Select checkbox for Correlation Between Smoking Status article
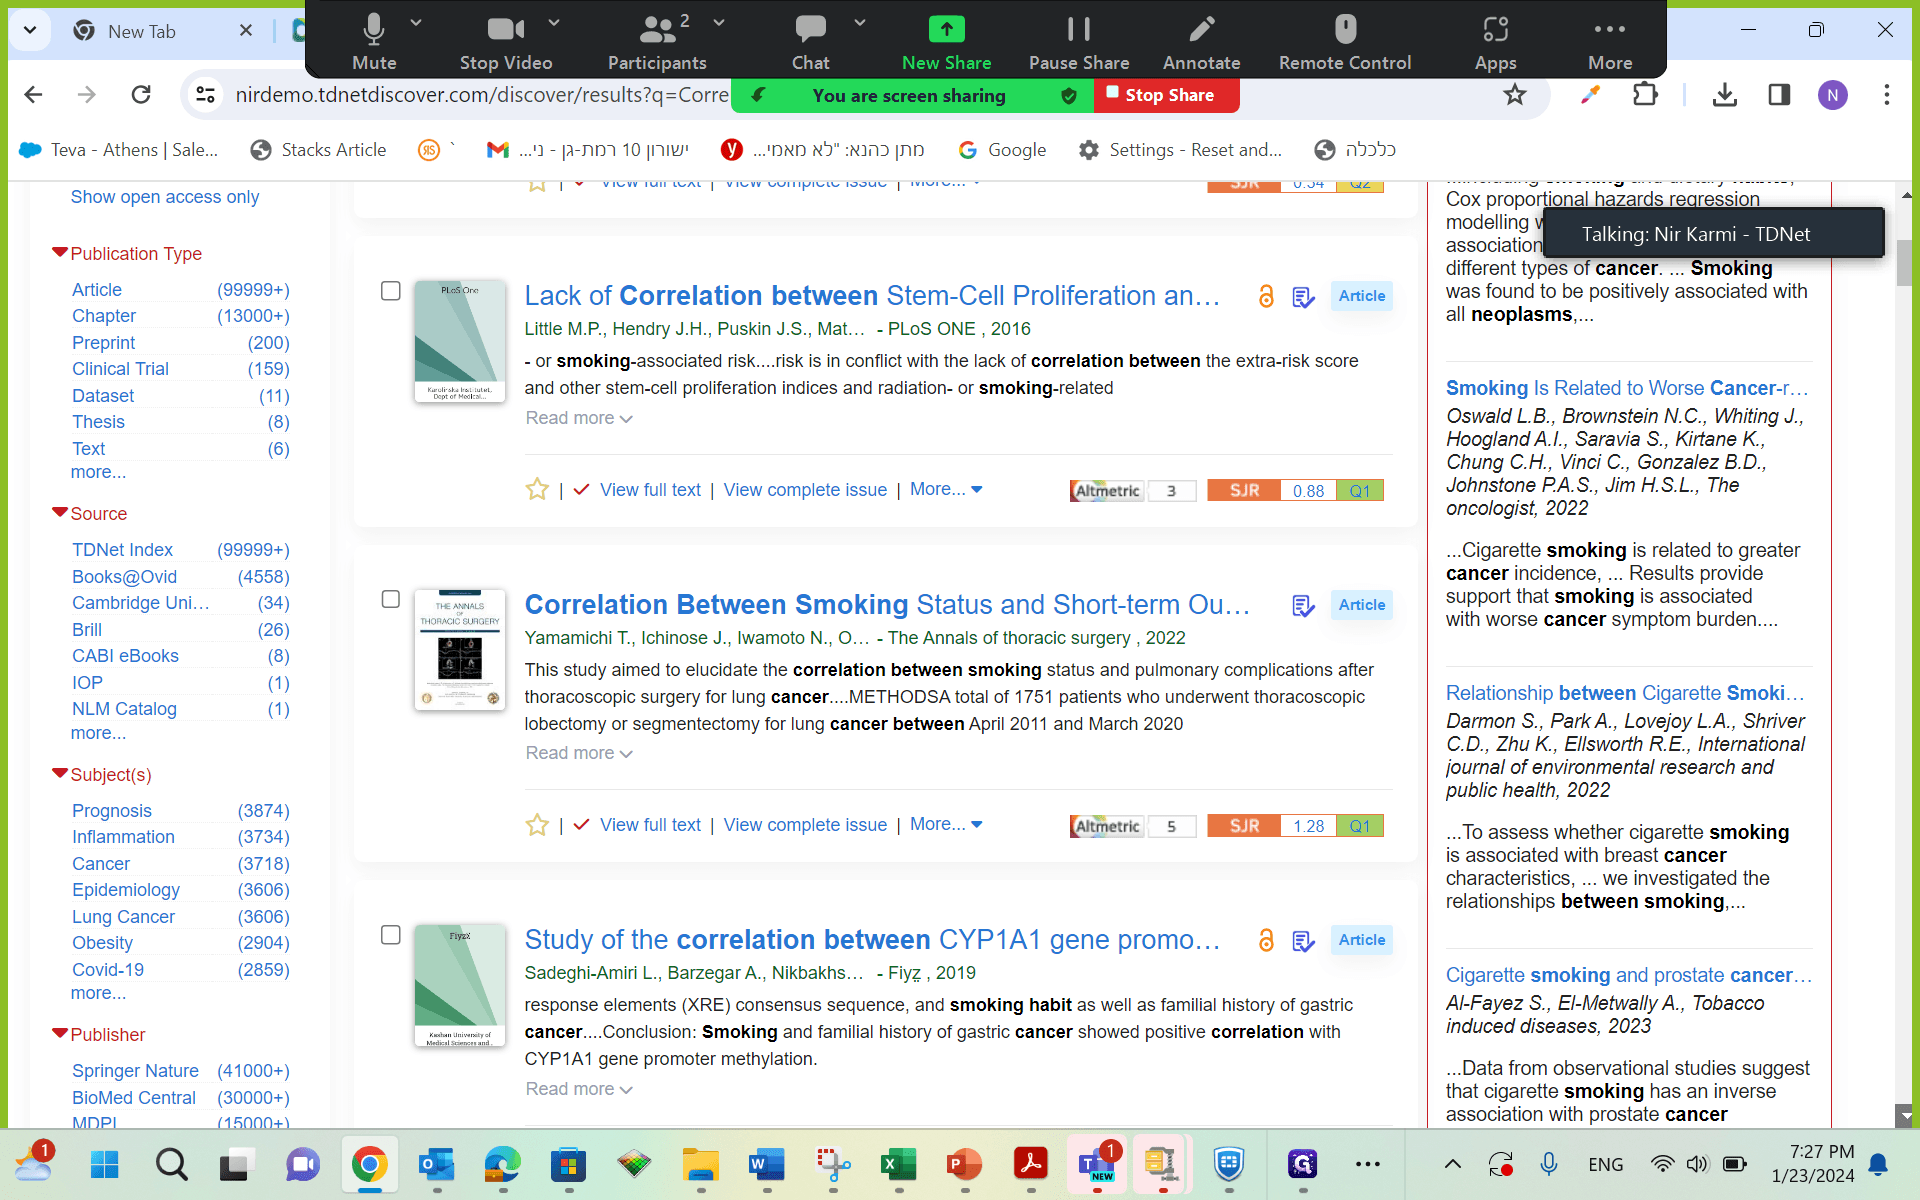The image size is (1920, 1200). 391,599
